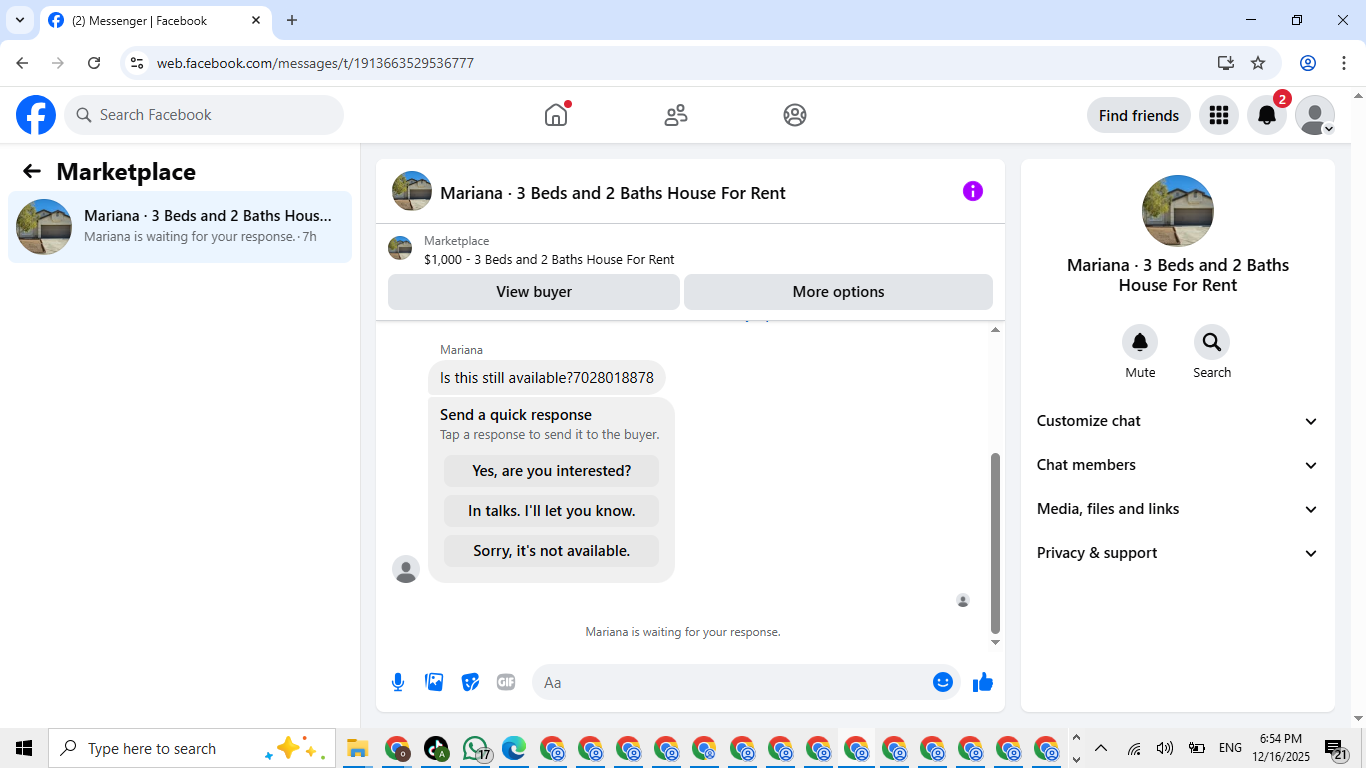The image size is (1366, 768).
Task: Go back in Chrome browser
Action: coord(22,63)
